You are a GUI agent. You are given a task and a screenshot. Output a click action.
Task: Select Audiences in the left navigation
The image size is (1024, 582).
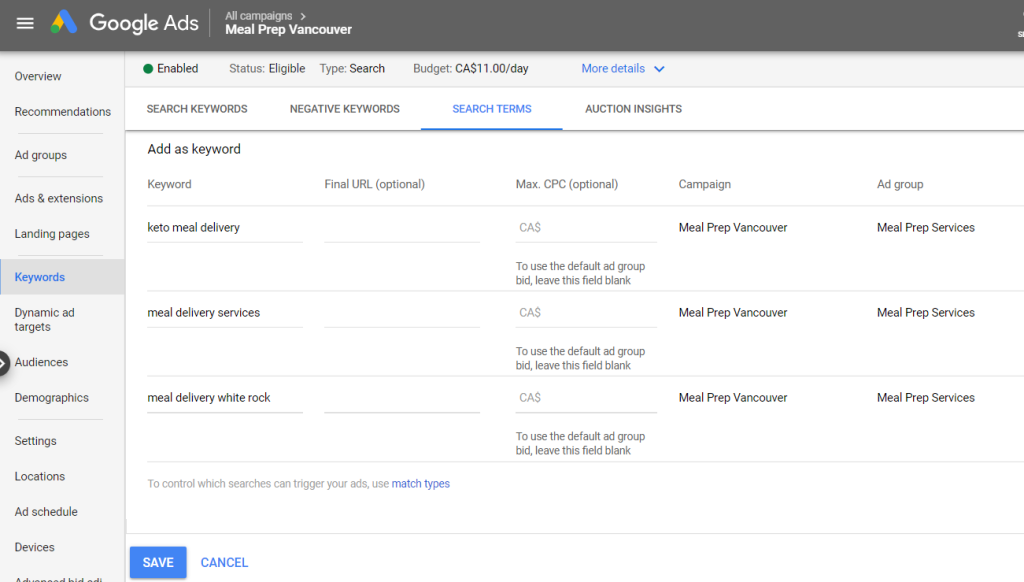(x=41, y=363)
